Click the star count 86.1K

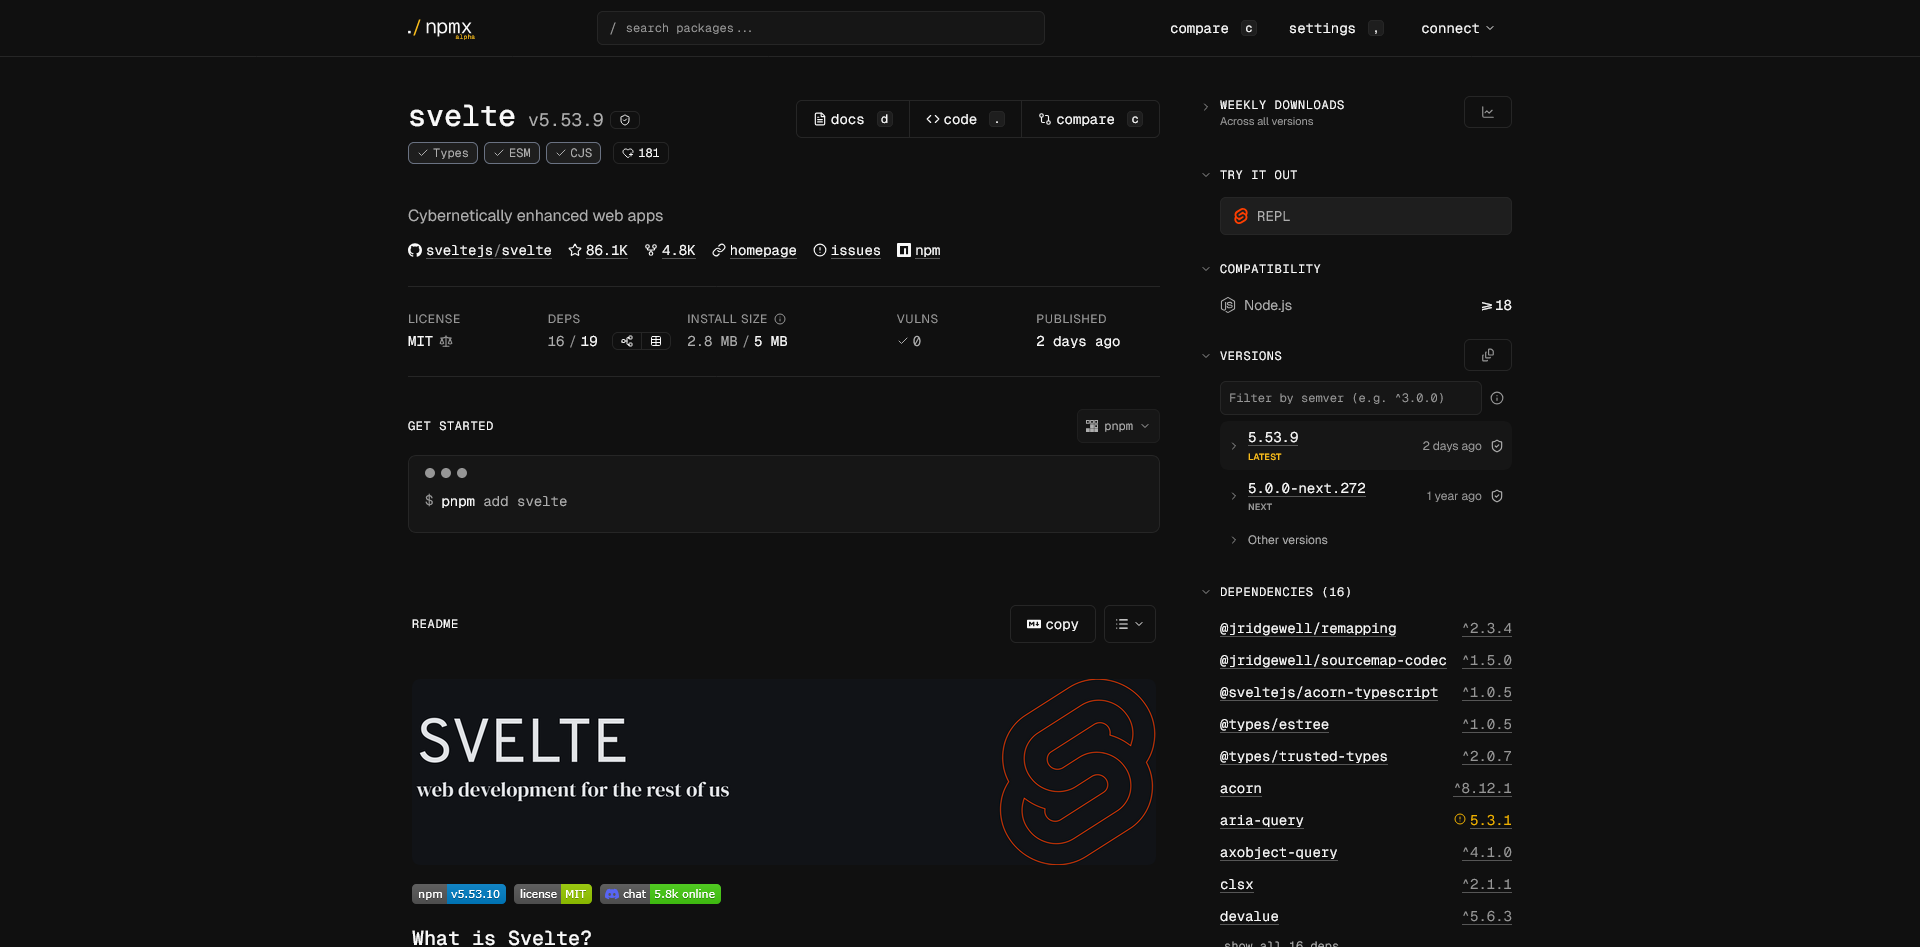pos(598,250)
